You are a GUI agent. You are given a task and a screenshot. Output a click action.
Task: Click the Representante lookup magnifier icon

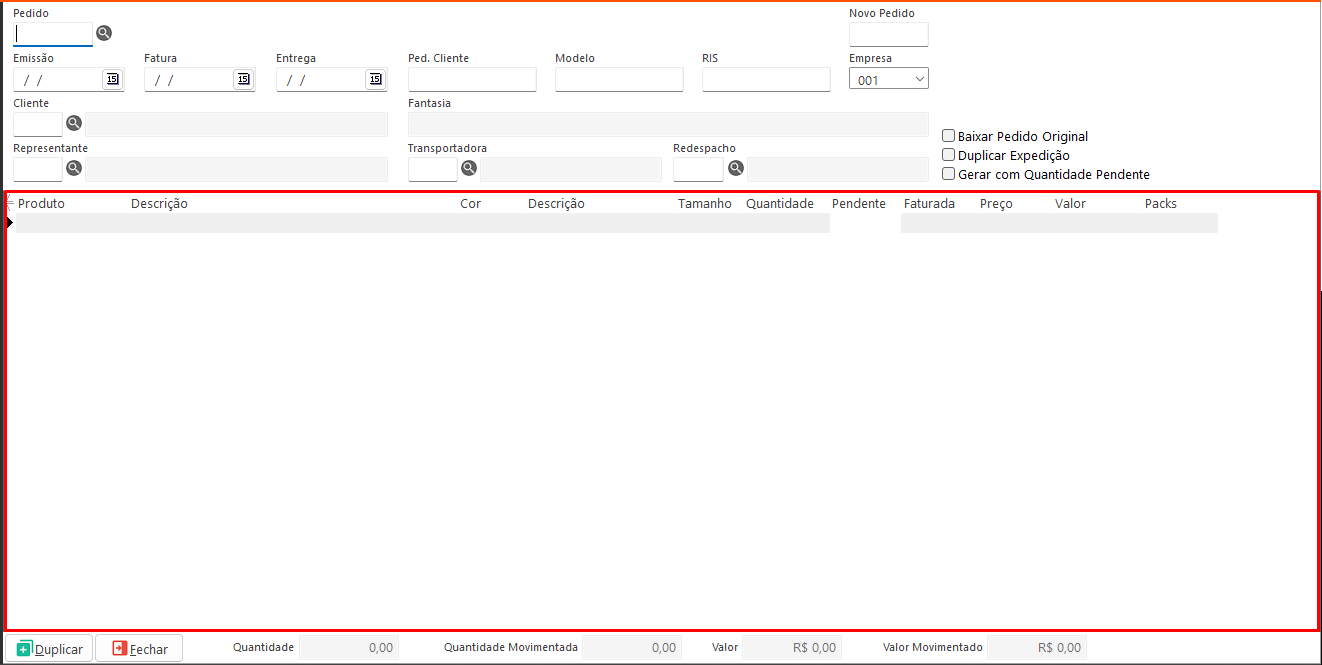[74, 169]
